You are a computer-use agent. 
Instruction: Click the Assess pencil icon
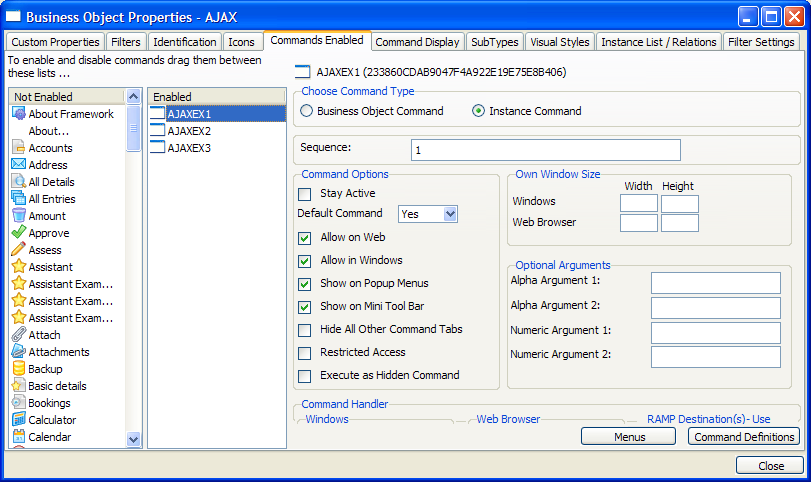[x=19, y=250]
